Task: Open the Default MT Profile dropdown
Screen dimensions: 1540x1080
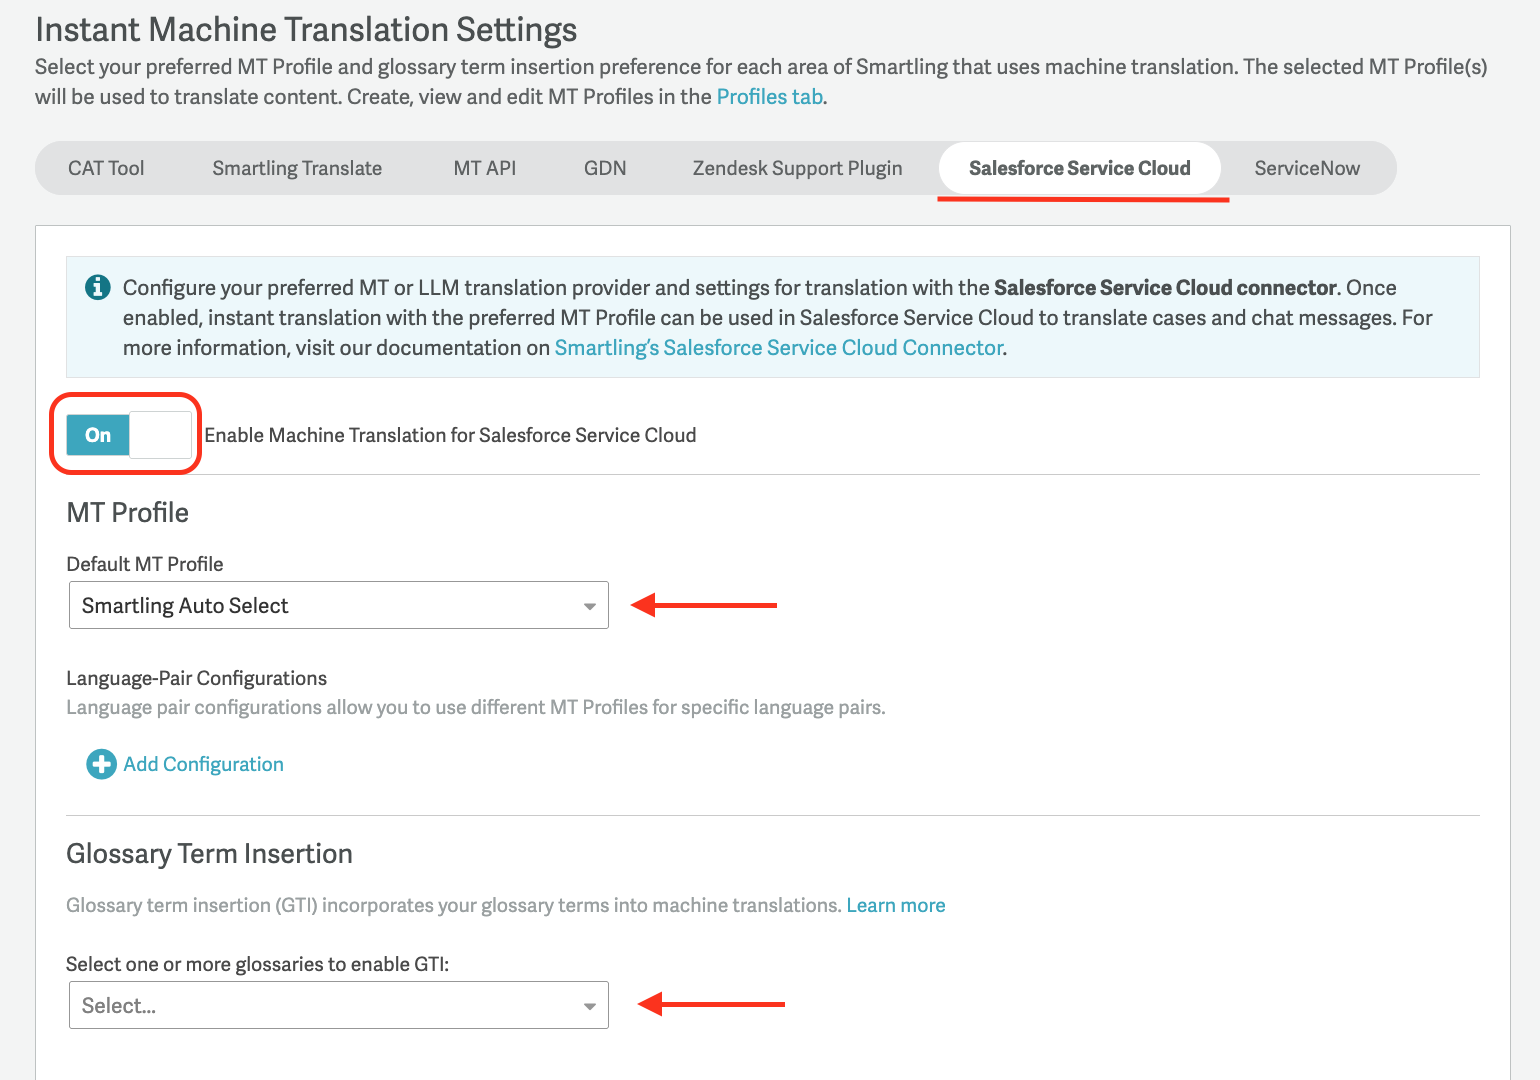Action: (x=338, y=606)
